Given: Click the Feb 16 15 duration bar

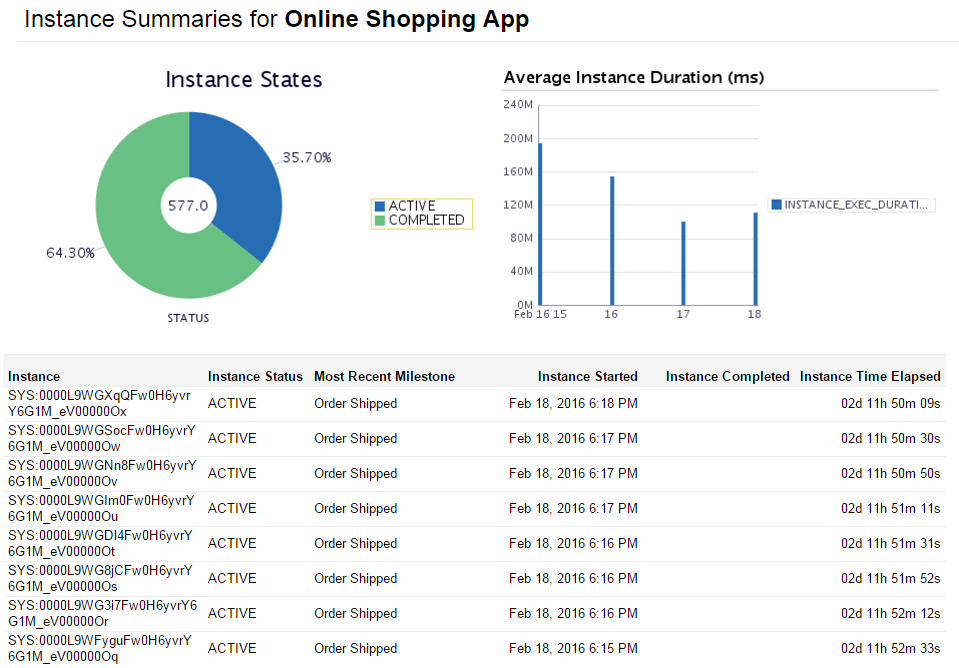Looking at the screenshot, I should click(x=540, y=224).
